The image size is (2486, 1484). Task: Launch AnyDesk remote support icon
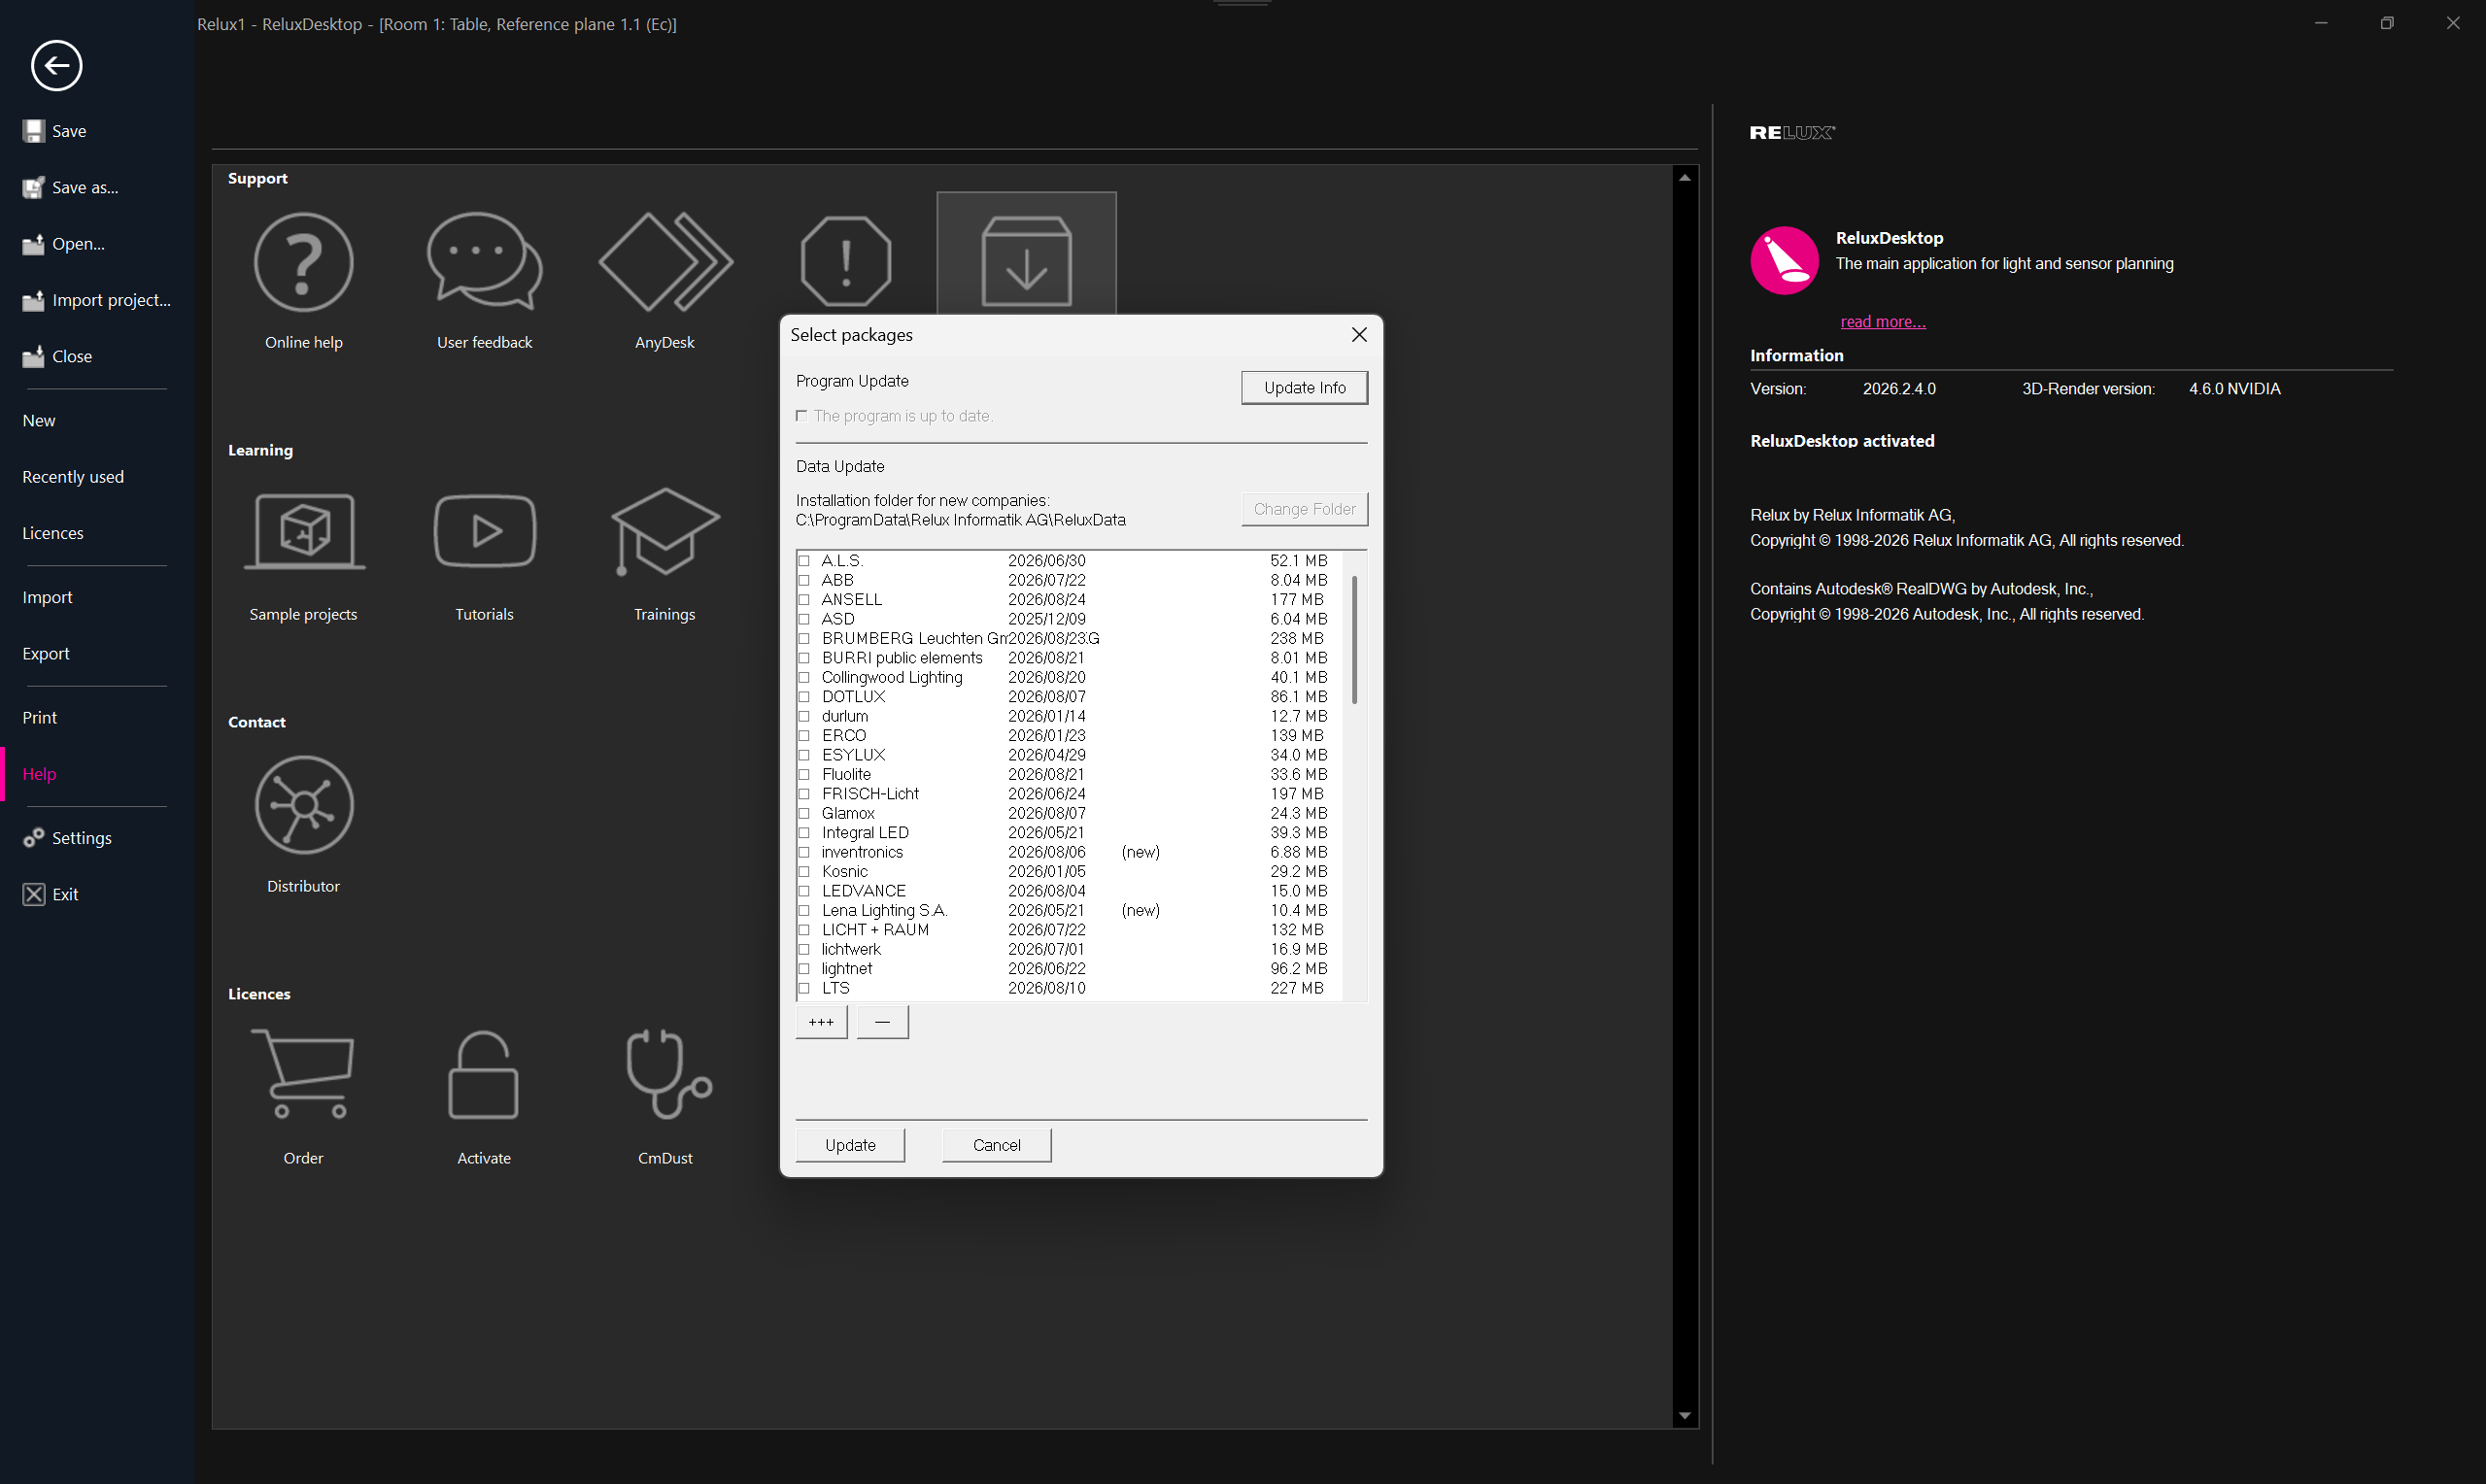click(x=665, y=261)
